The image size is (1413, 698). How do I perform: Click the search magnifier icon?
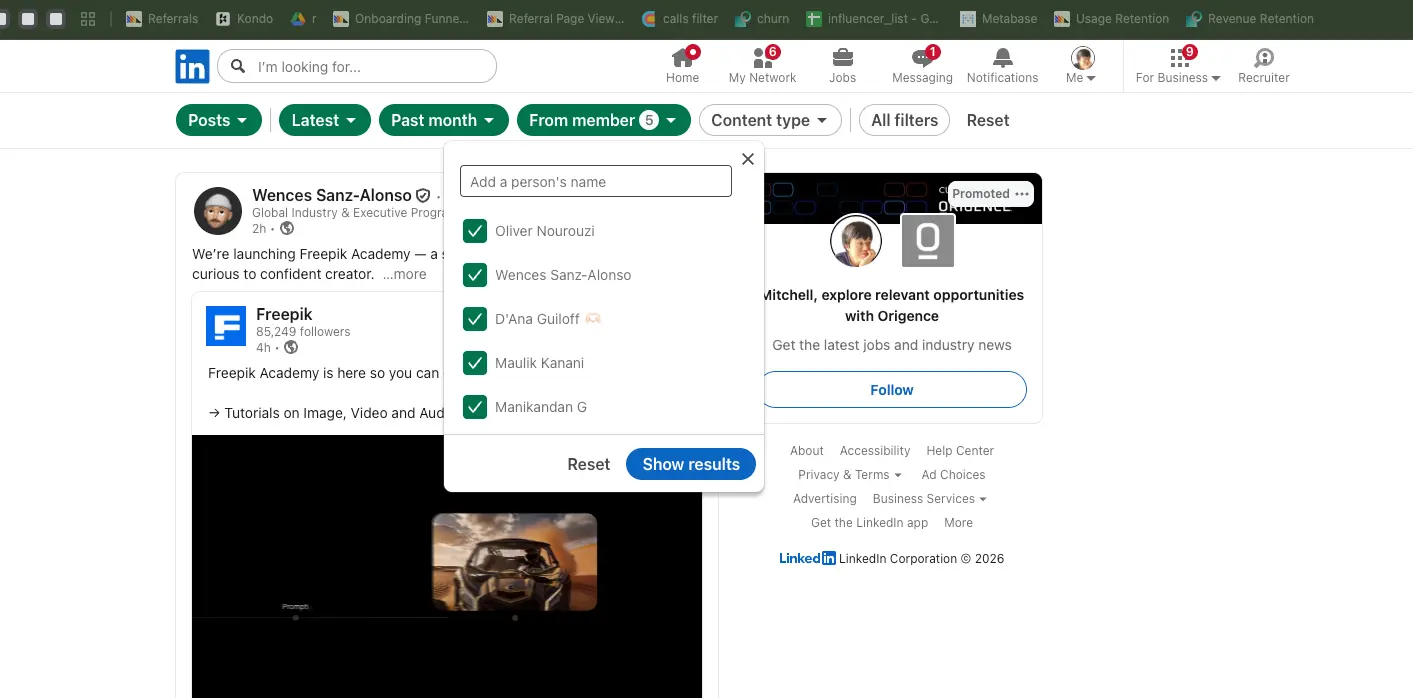coord(238,67)
